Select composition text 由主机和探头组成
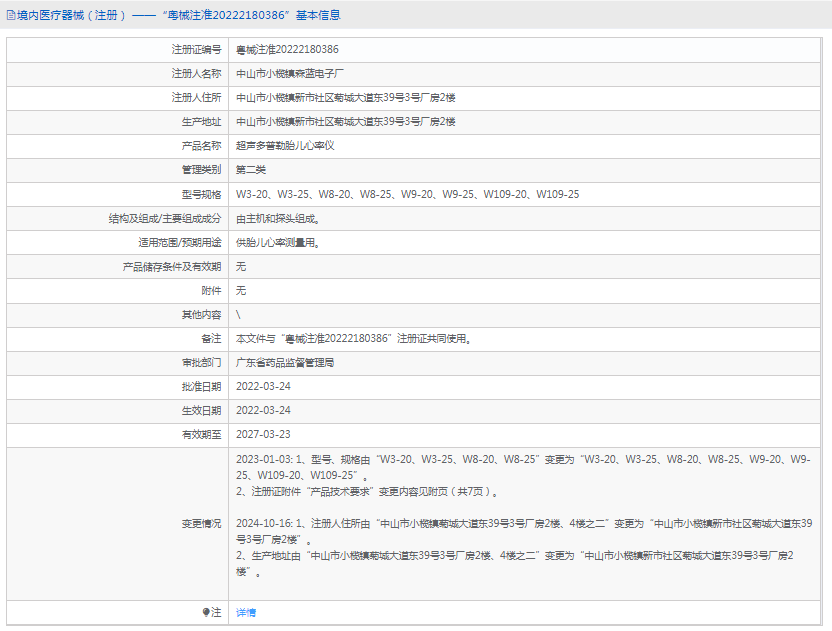The image size is (832, 631). coord(278,219)
